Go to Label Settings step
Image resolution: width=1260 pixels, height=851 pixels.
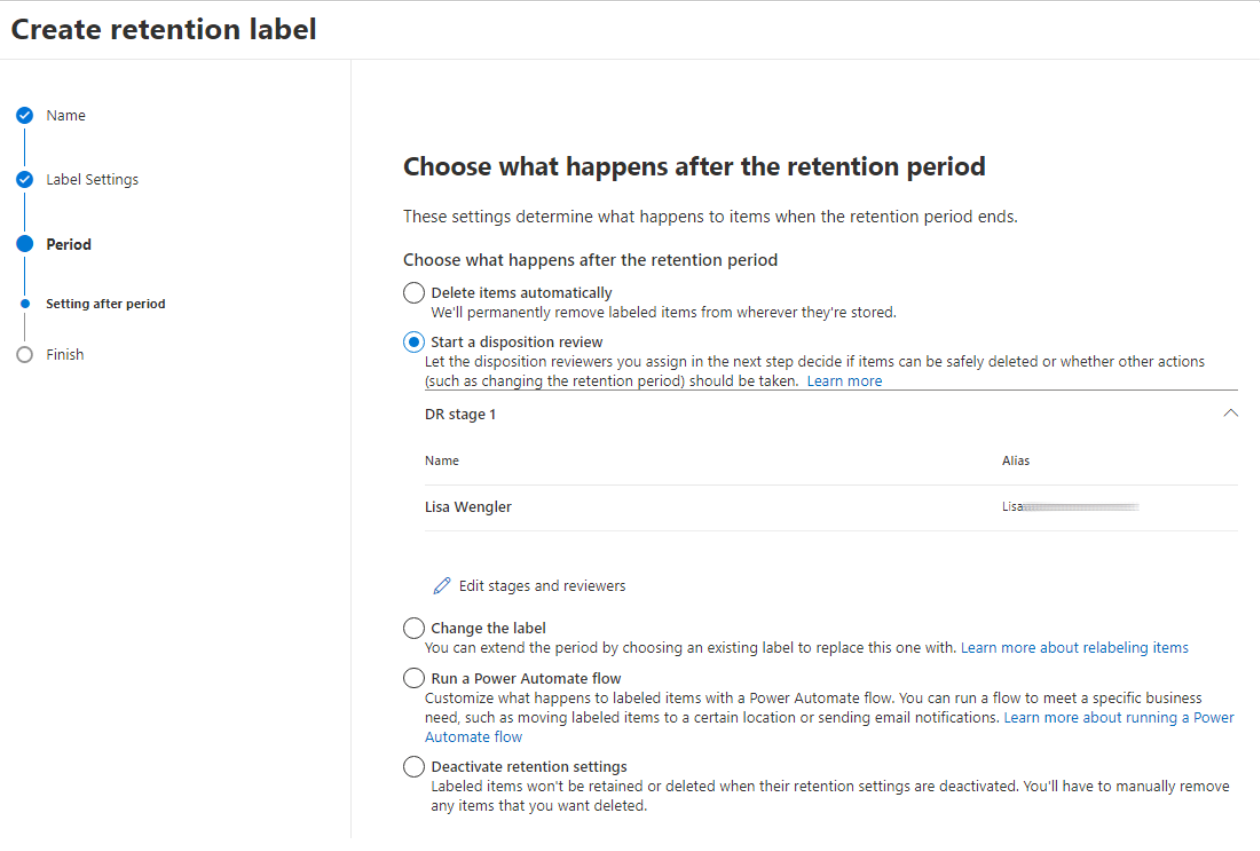click(92, 180)
